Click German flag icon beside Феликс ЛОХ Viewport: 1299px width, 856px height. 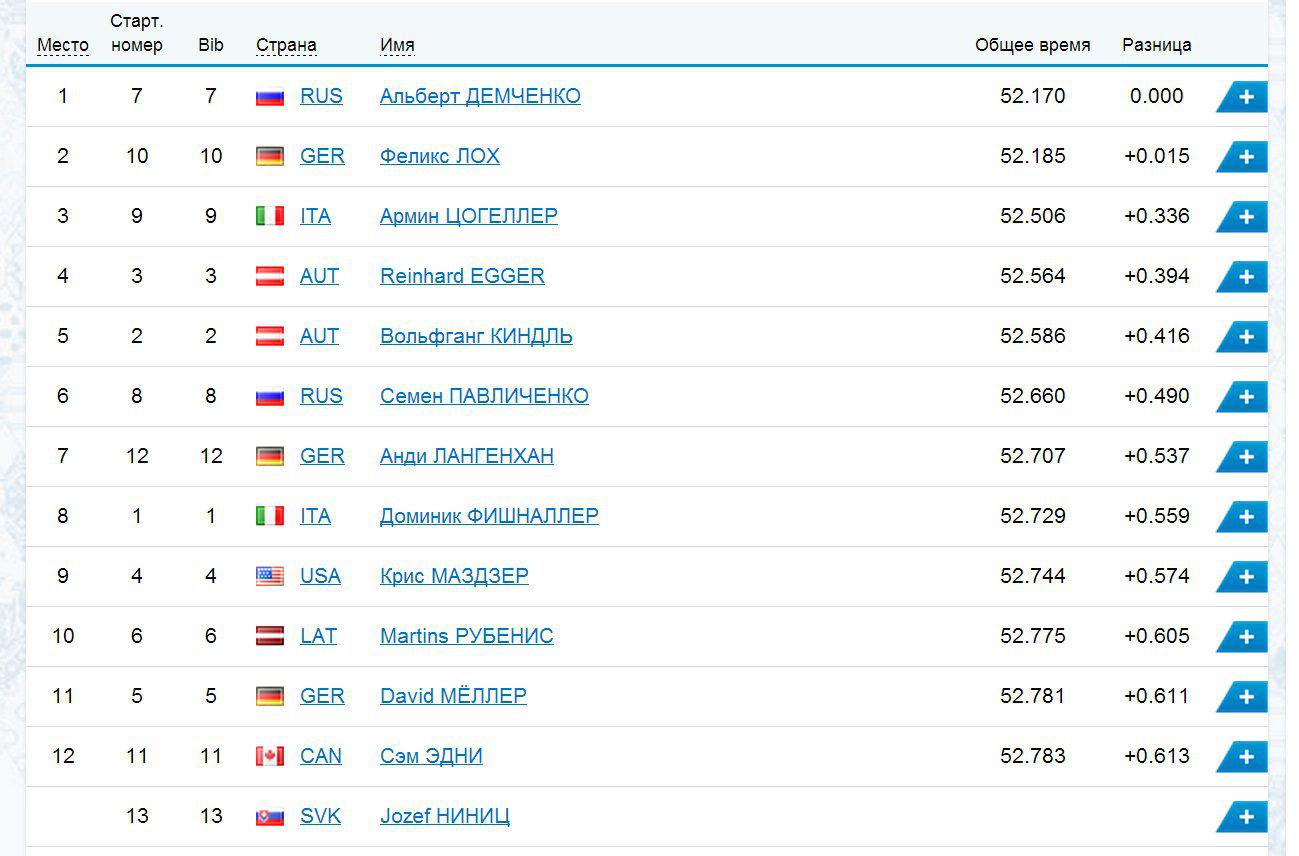pos(270,157)
